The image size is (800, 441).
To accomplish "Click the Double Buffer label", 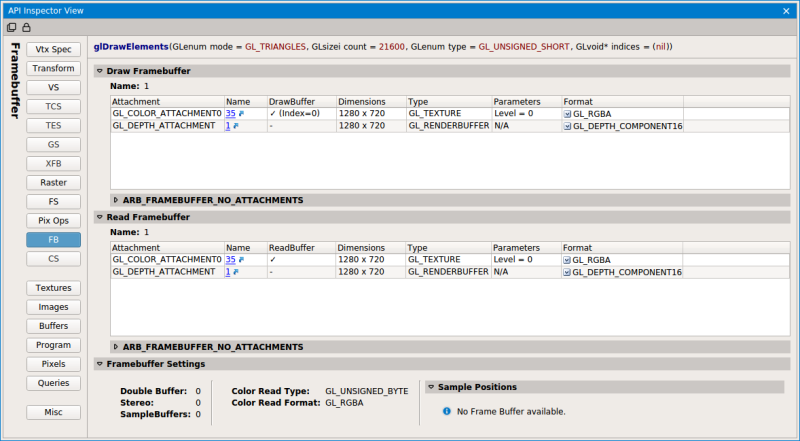I will pyautogui.click(x=154, y=391).
